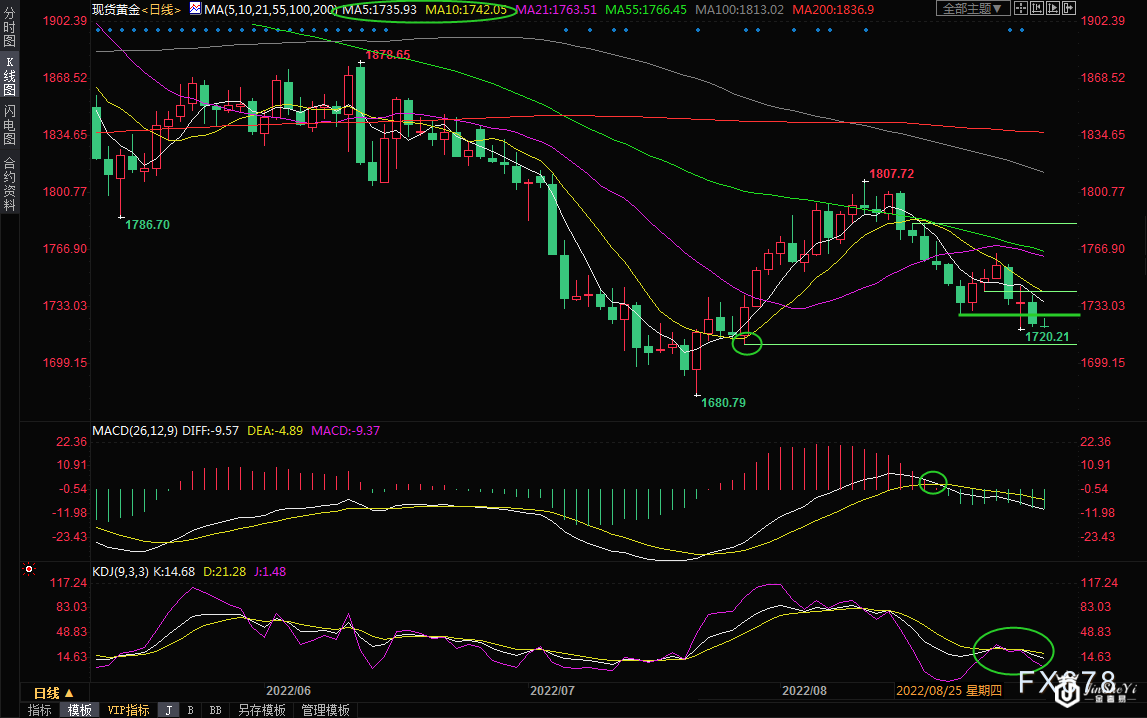Open the 合约资料 side tab
1147x718 pixels.
point(9,184)
